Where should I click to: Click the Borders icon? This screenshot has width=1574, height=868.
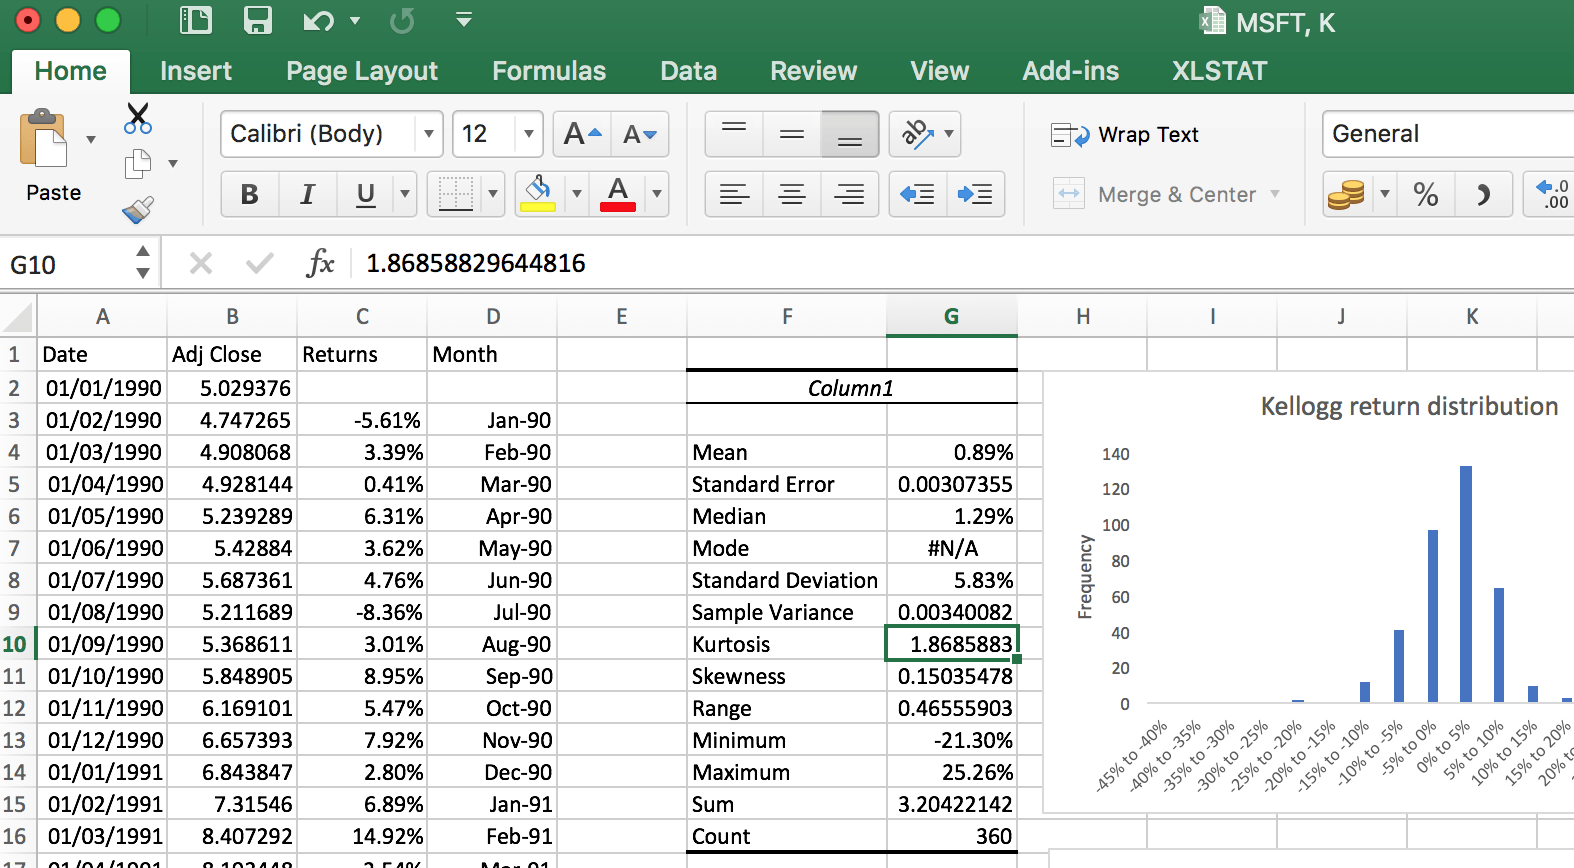456,194
